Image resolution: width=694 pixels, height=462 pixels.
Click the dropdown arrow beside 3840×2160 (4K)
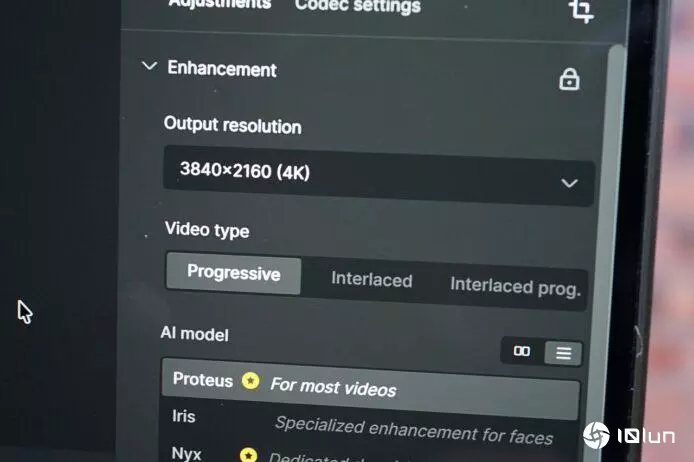[569, 183]
